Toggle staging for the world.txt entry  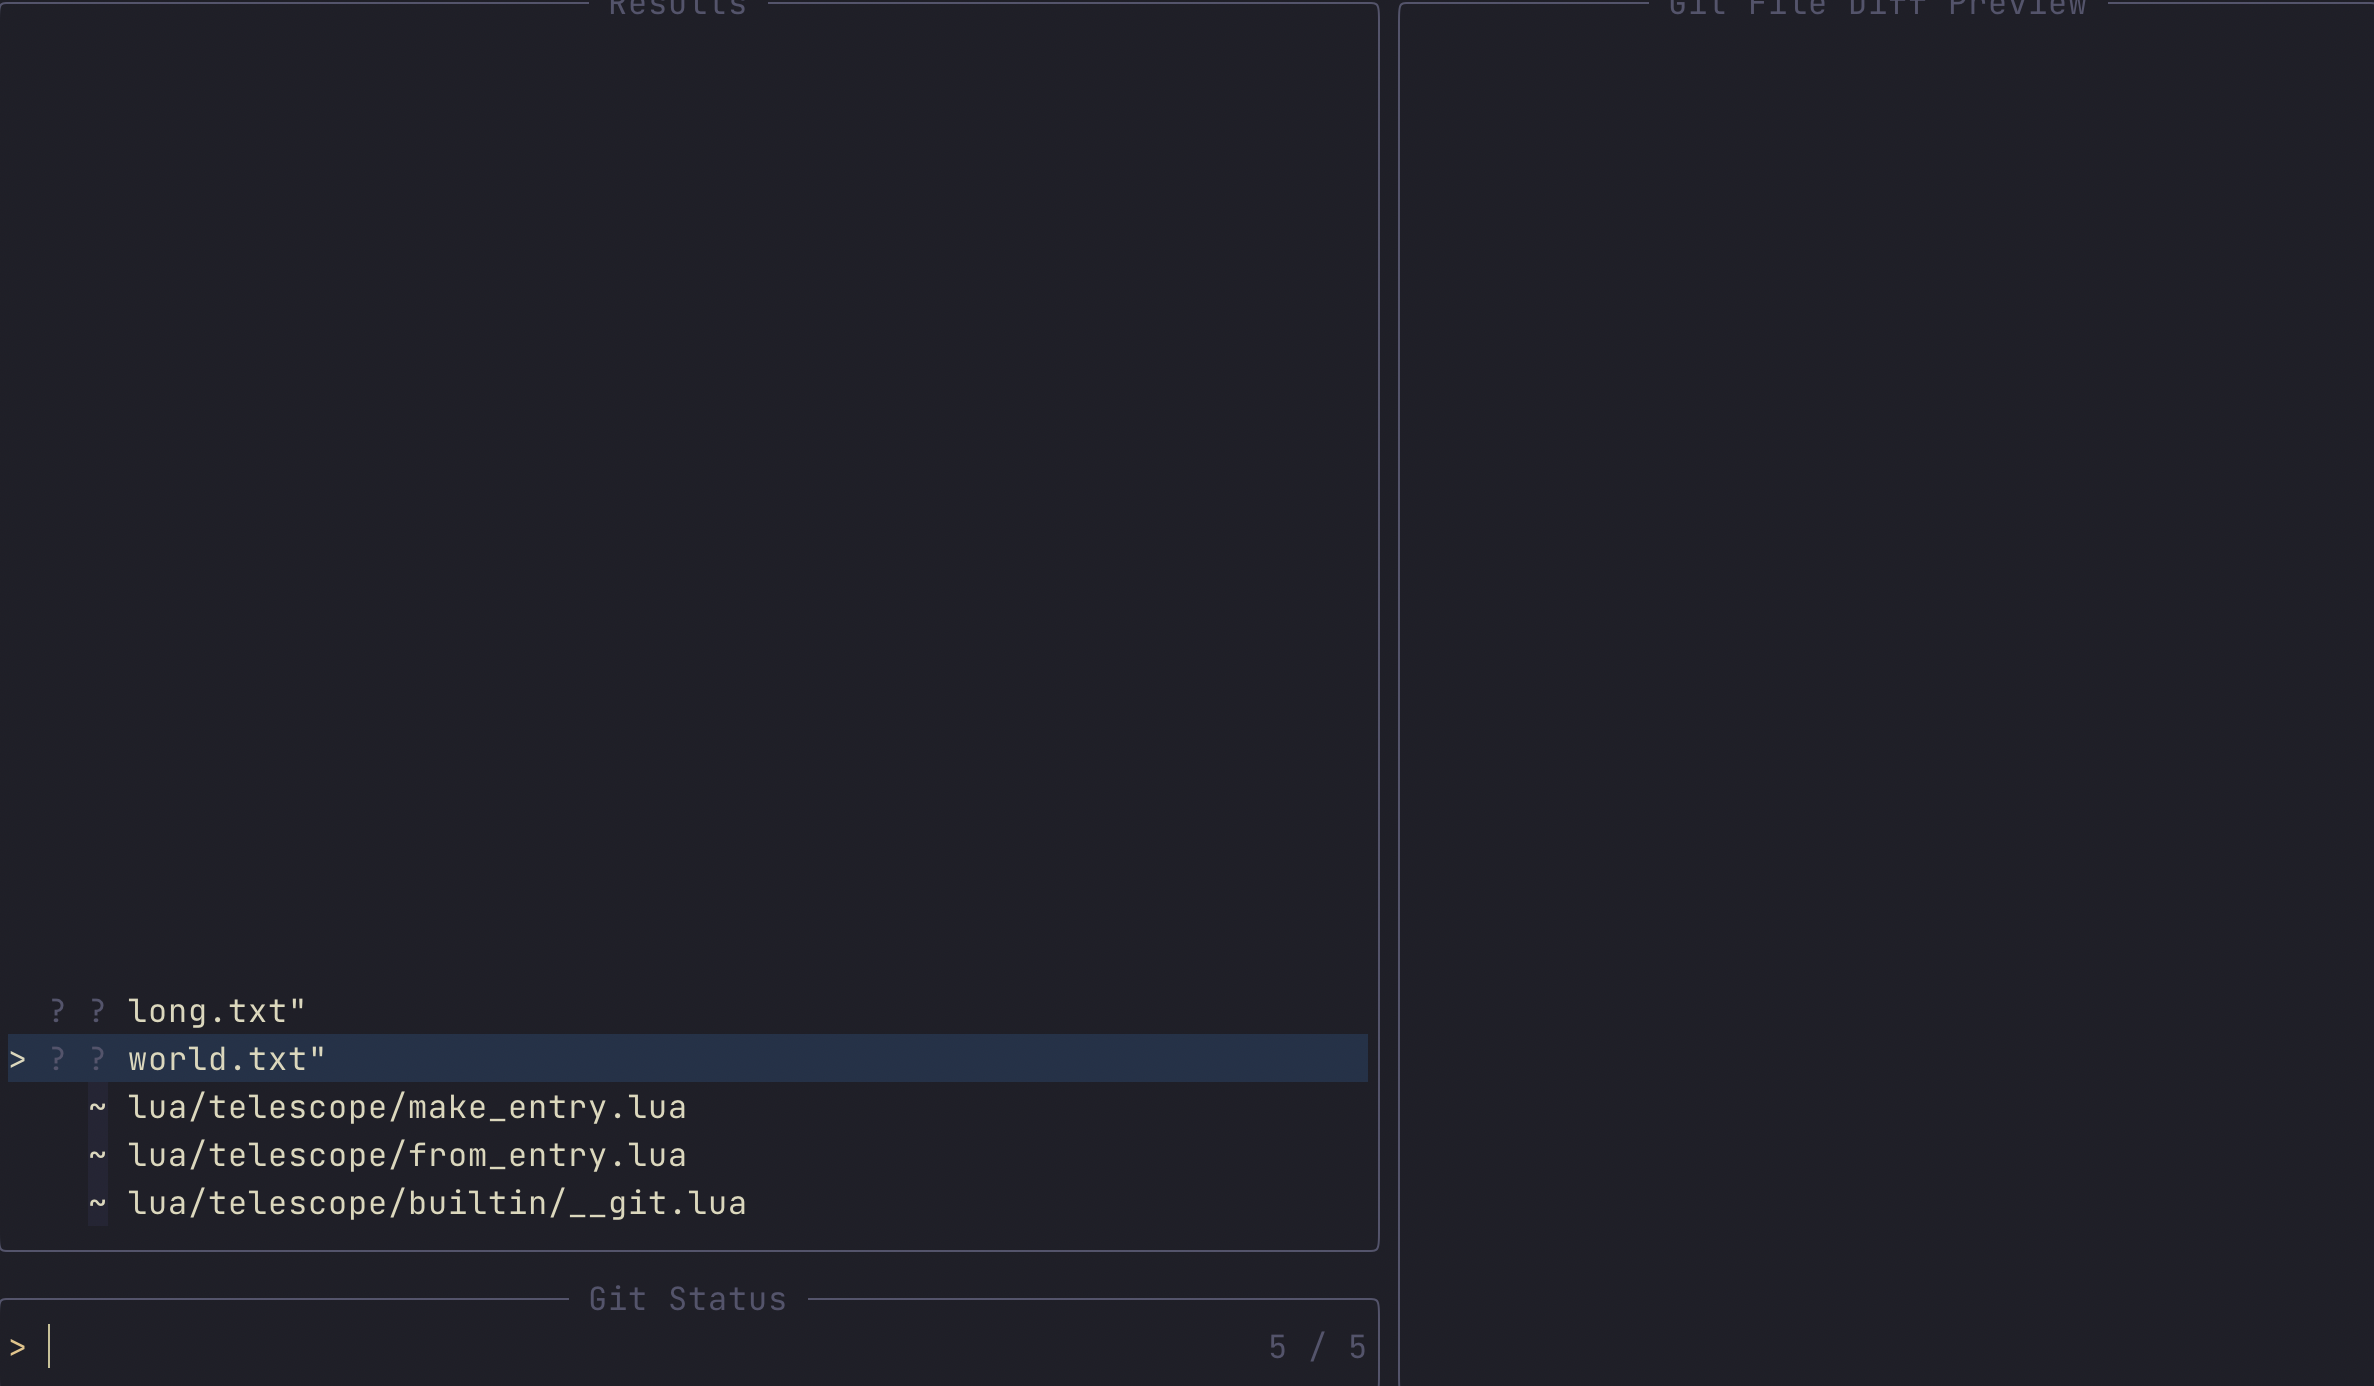tap(225, 1058)
